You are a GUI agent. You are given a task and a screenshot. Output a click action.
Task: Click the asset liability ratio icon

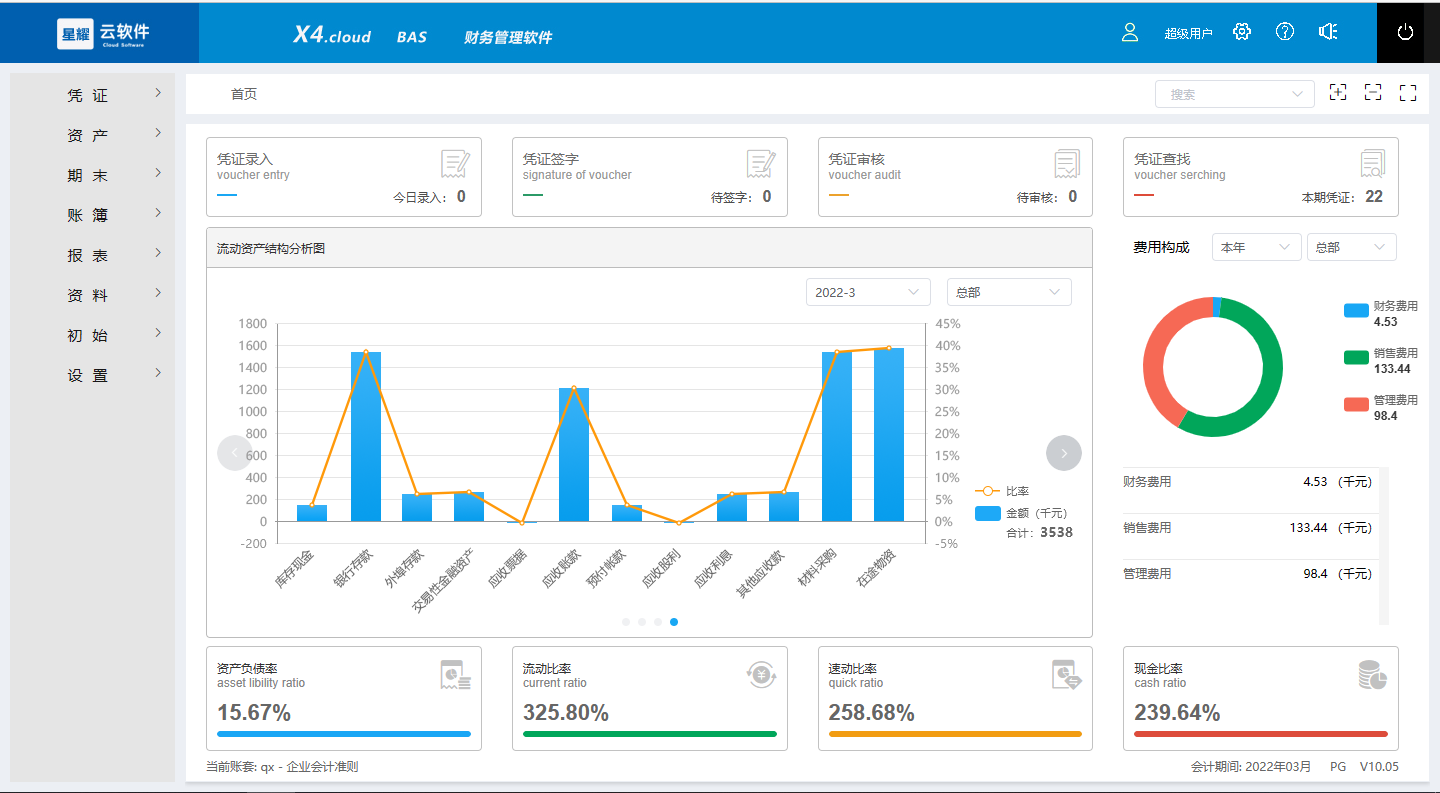455,675
